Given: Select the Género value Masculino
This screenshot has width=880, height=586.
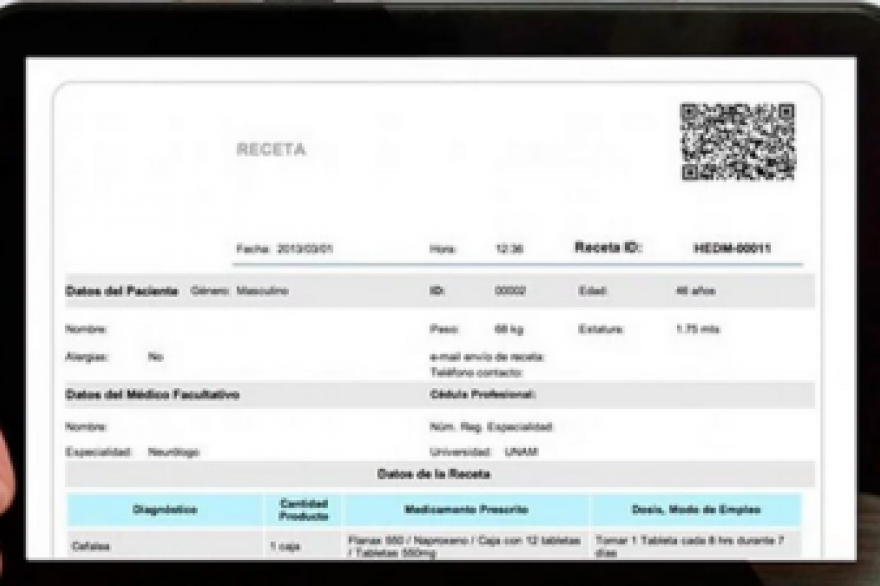Looking at the screenshot, I should click(x=262, y=291).
